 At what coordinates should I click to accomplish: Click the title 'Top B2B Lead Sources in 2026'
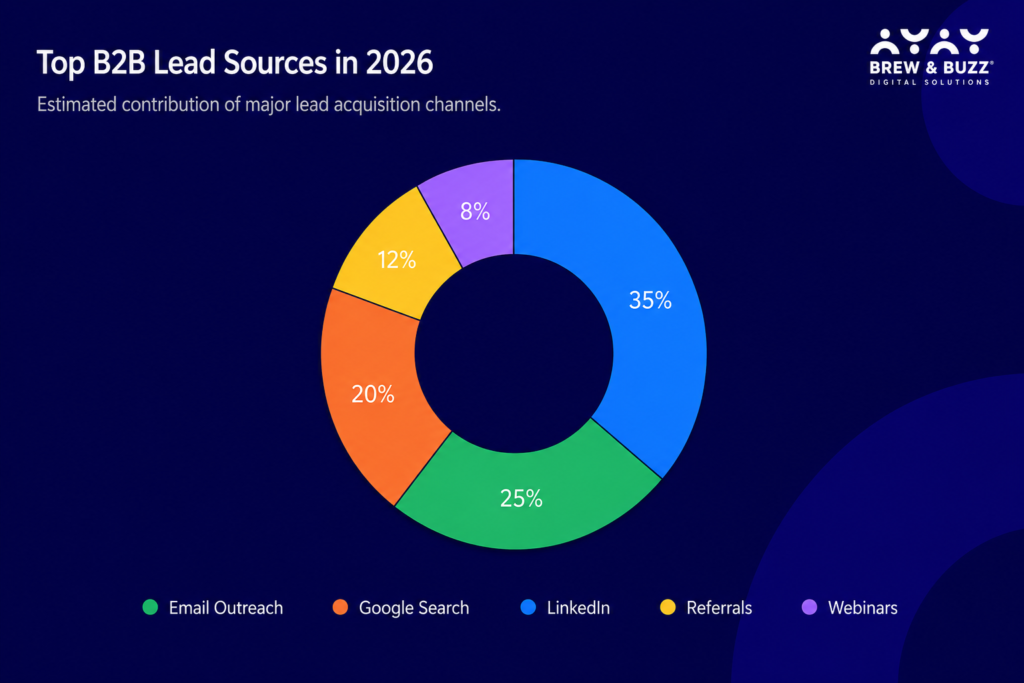(234, 63)
